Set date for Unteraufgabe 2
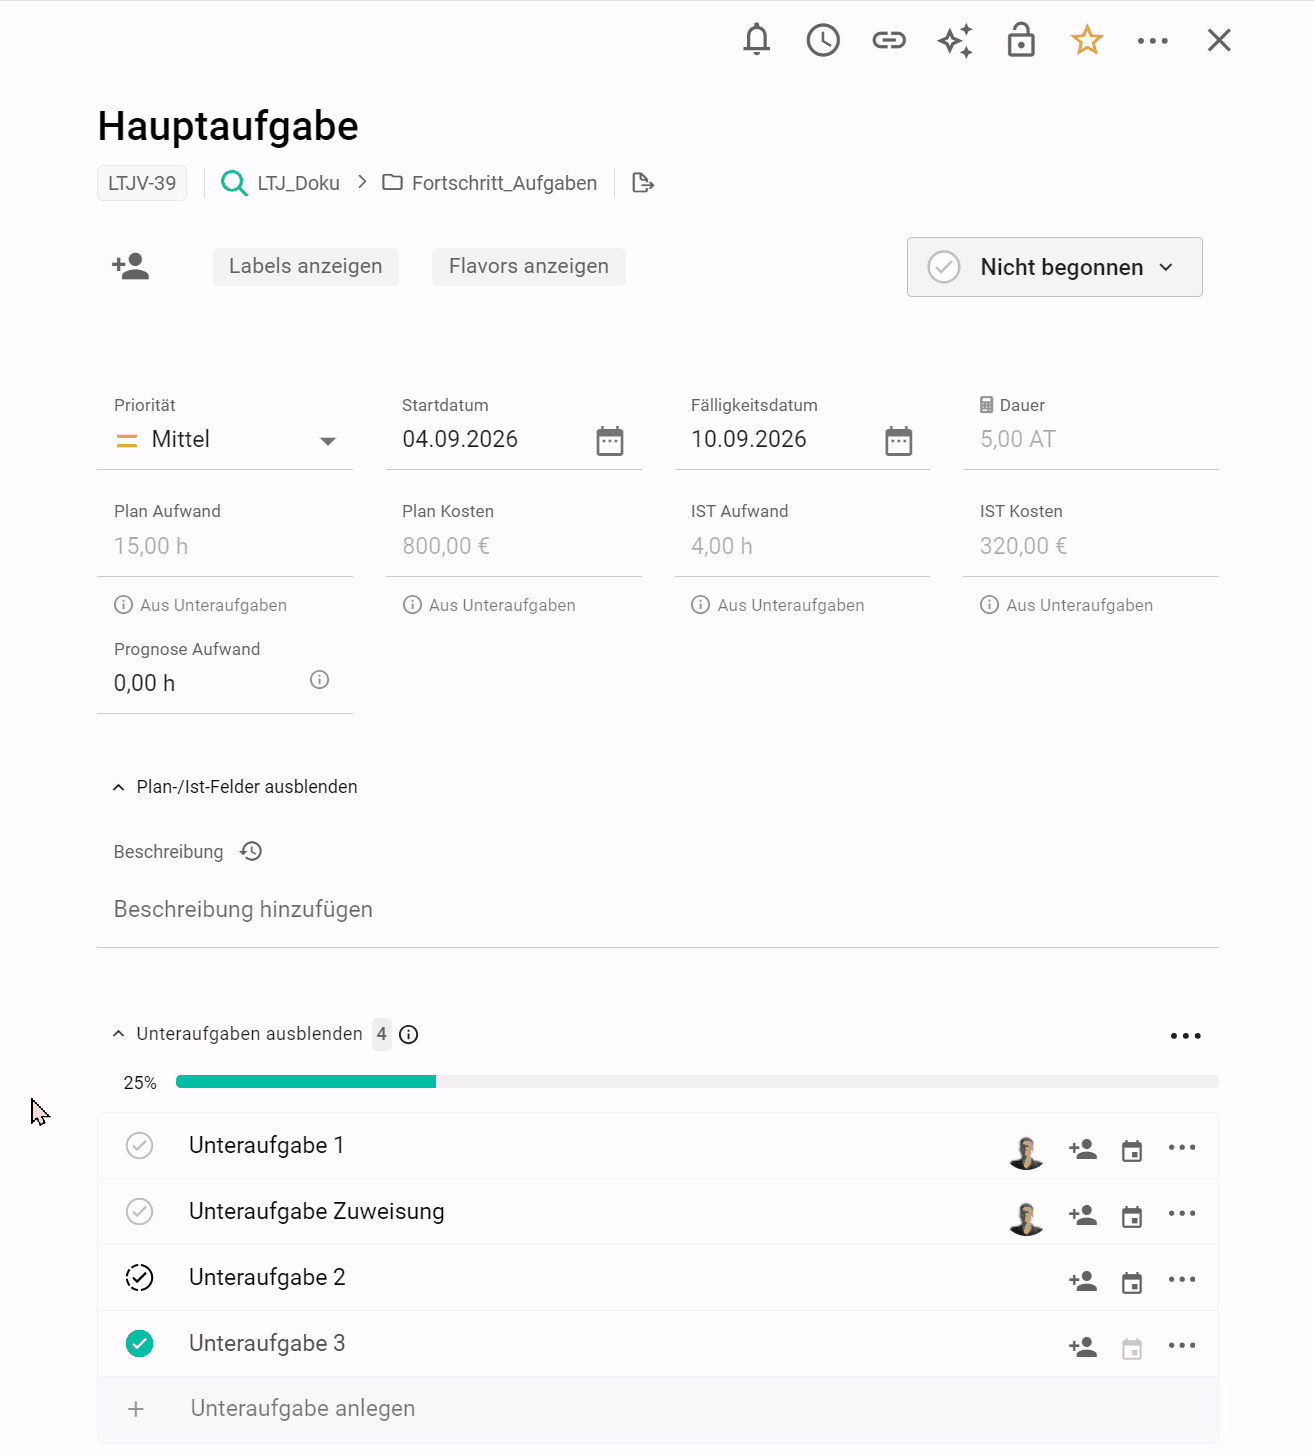 (x=1132, y=1282)
